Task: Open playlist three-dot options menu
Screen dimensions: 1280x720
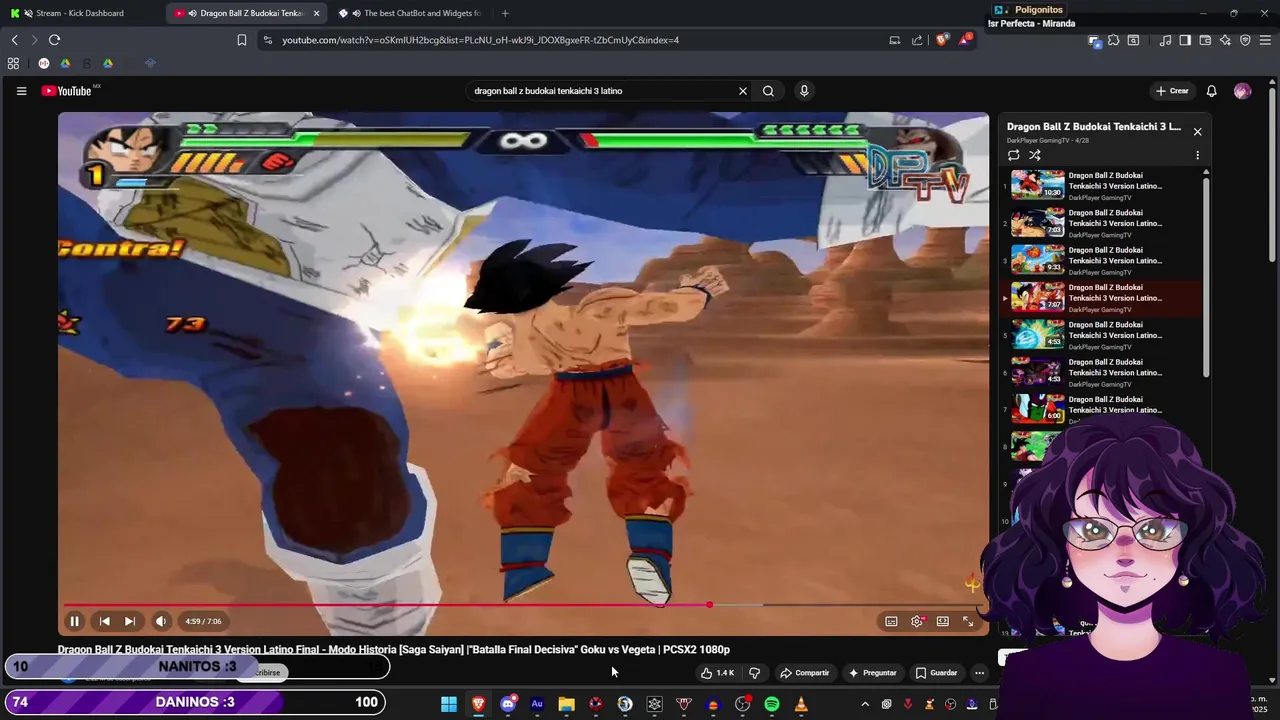Action: (x=1197, y=155)
